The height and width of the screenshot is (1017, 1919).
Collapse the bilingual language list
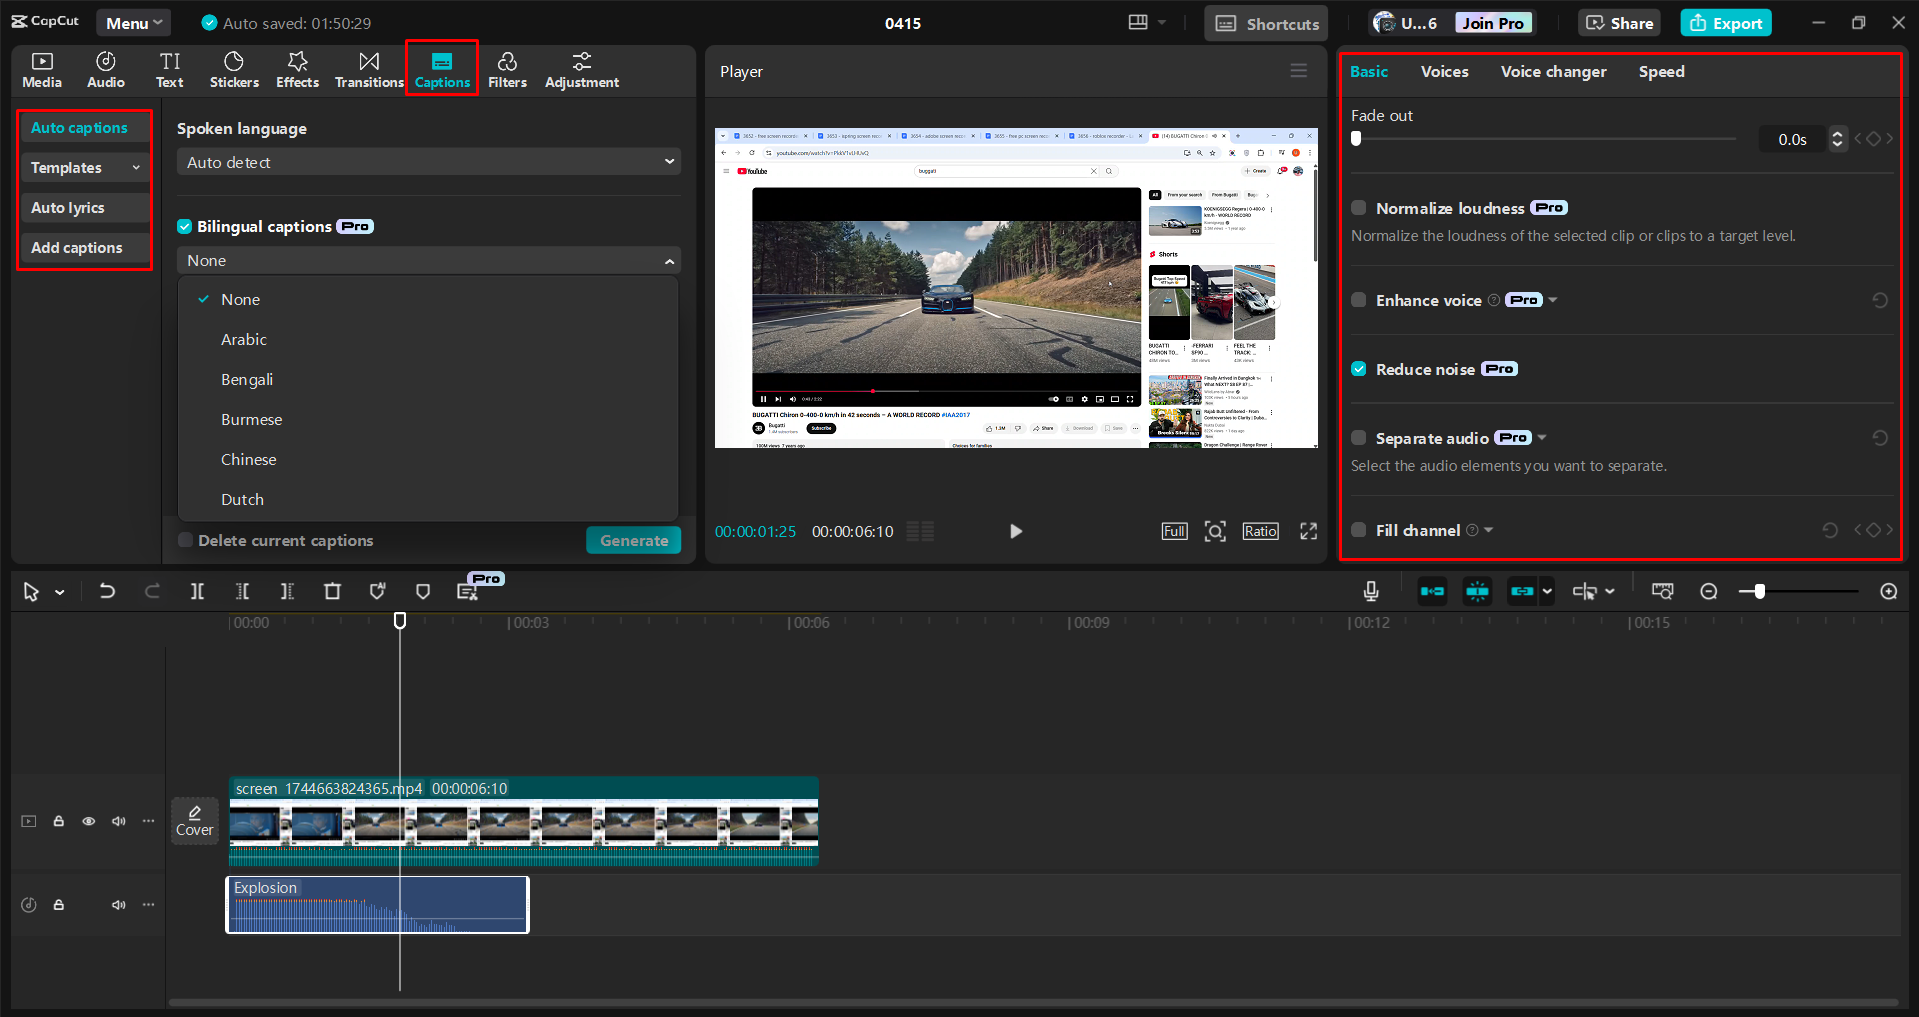pyautogui.click(x=669, y=260)
